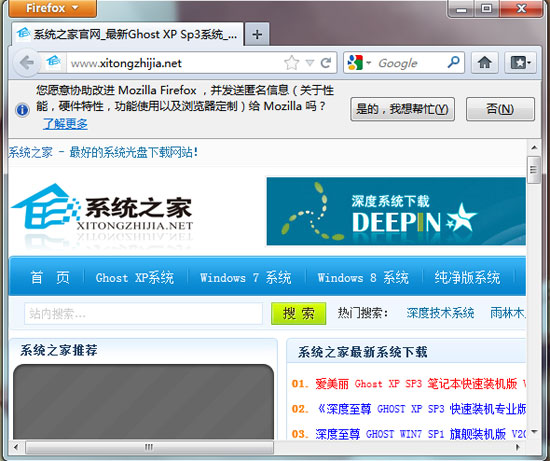Go back with the back arrow
Viewport: 550px width, 461px height.
click(x=26, y=63)
